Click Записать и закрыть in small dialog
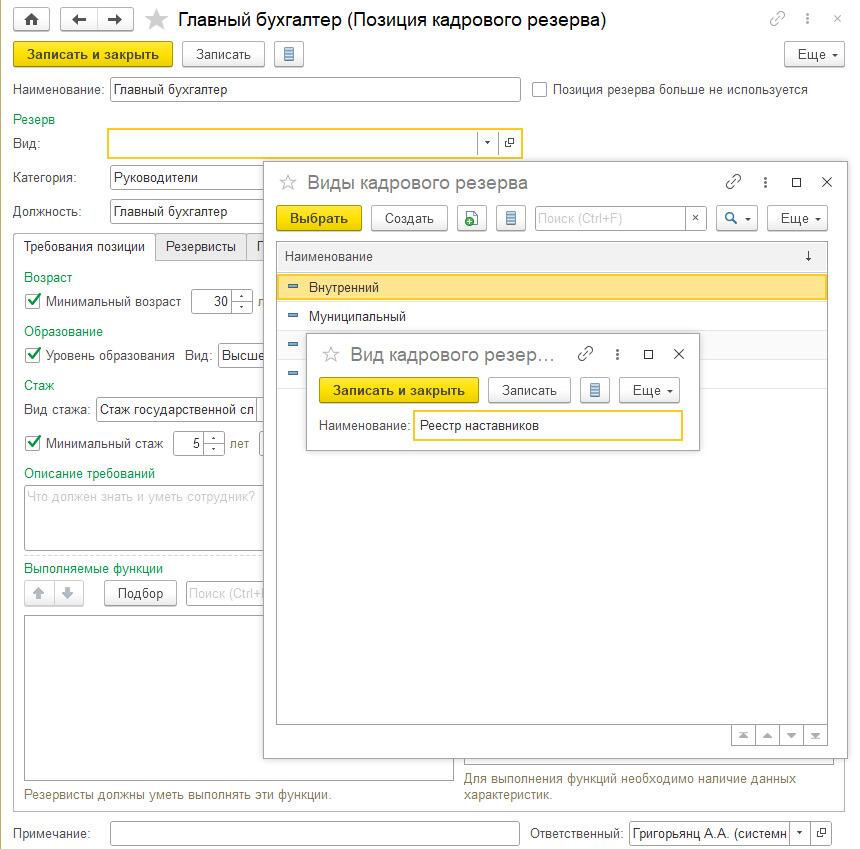Screen dimensions: 860x849 (x=398, y=390)
